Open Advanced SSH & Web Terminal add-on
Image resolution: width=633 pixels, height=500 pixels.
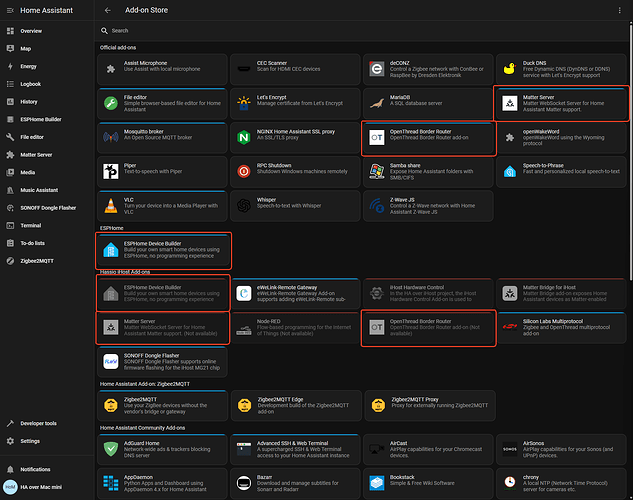point(295,450)
